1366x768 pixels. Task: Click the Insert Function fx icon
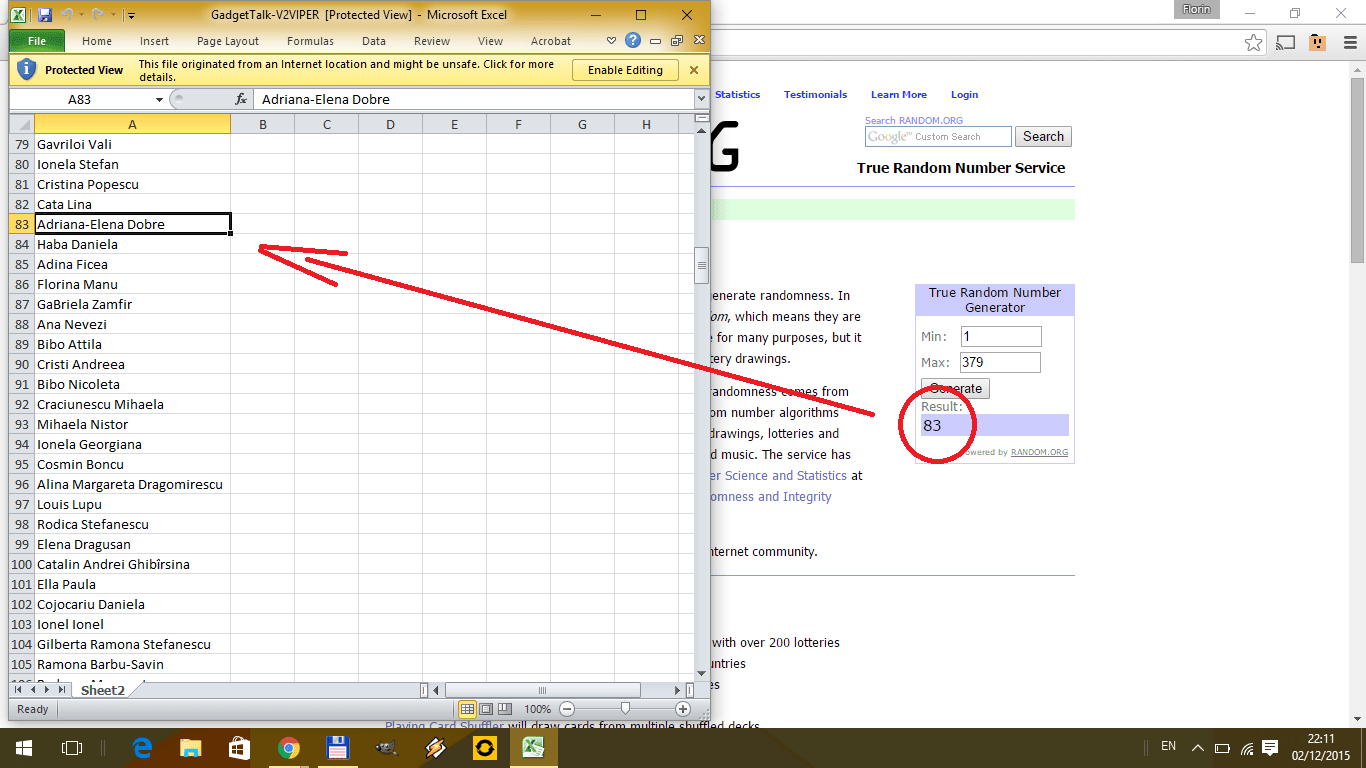tap(241, 99)
